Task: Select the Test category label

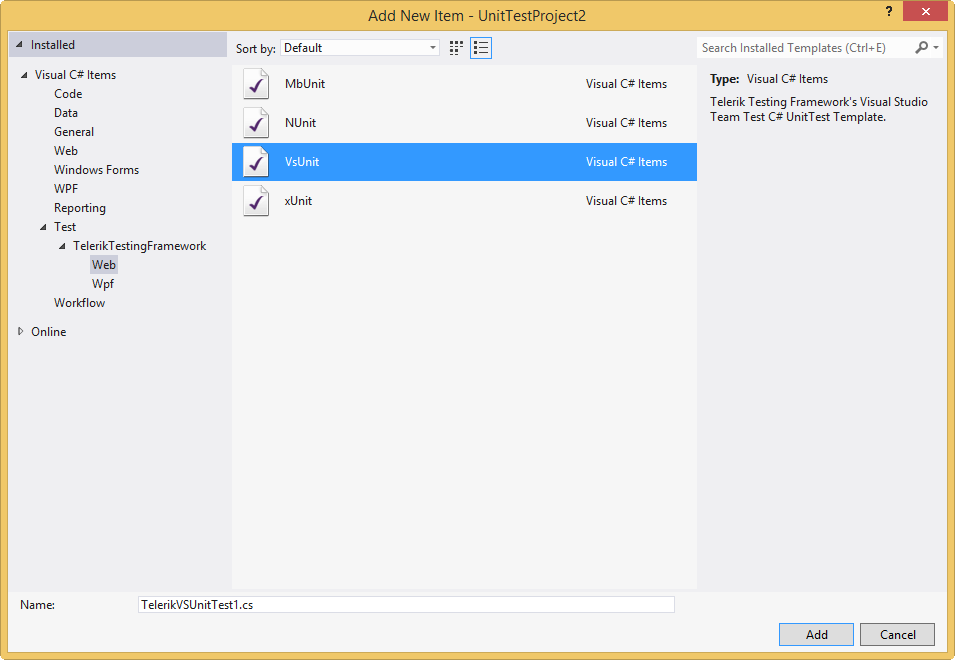Action: point(65,226)
